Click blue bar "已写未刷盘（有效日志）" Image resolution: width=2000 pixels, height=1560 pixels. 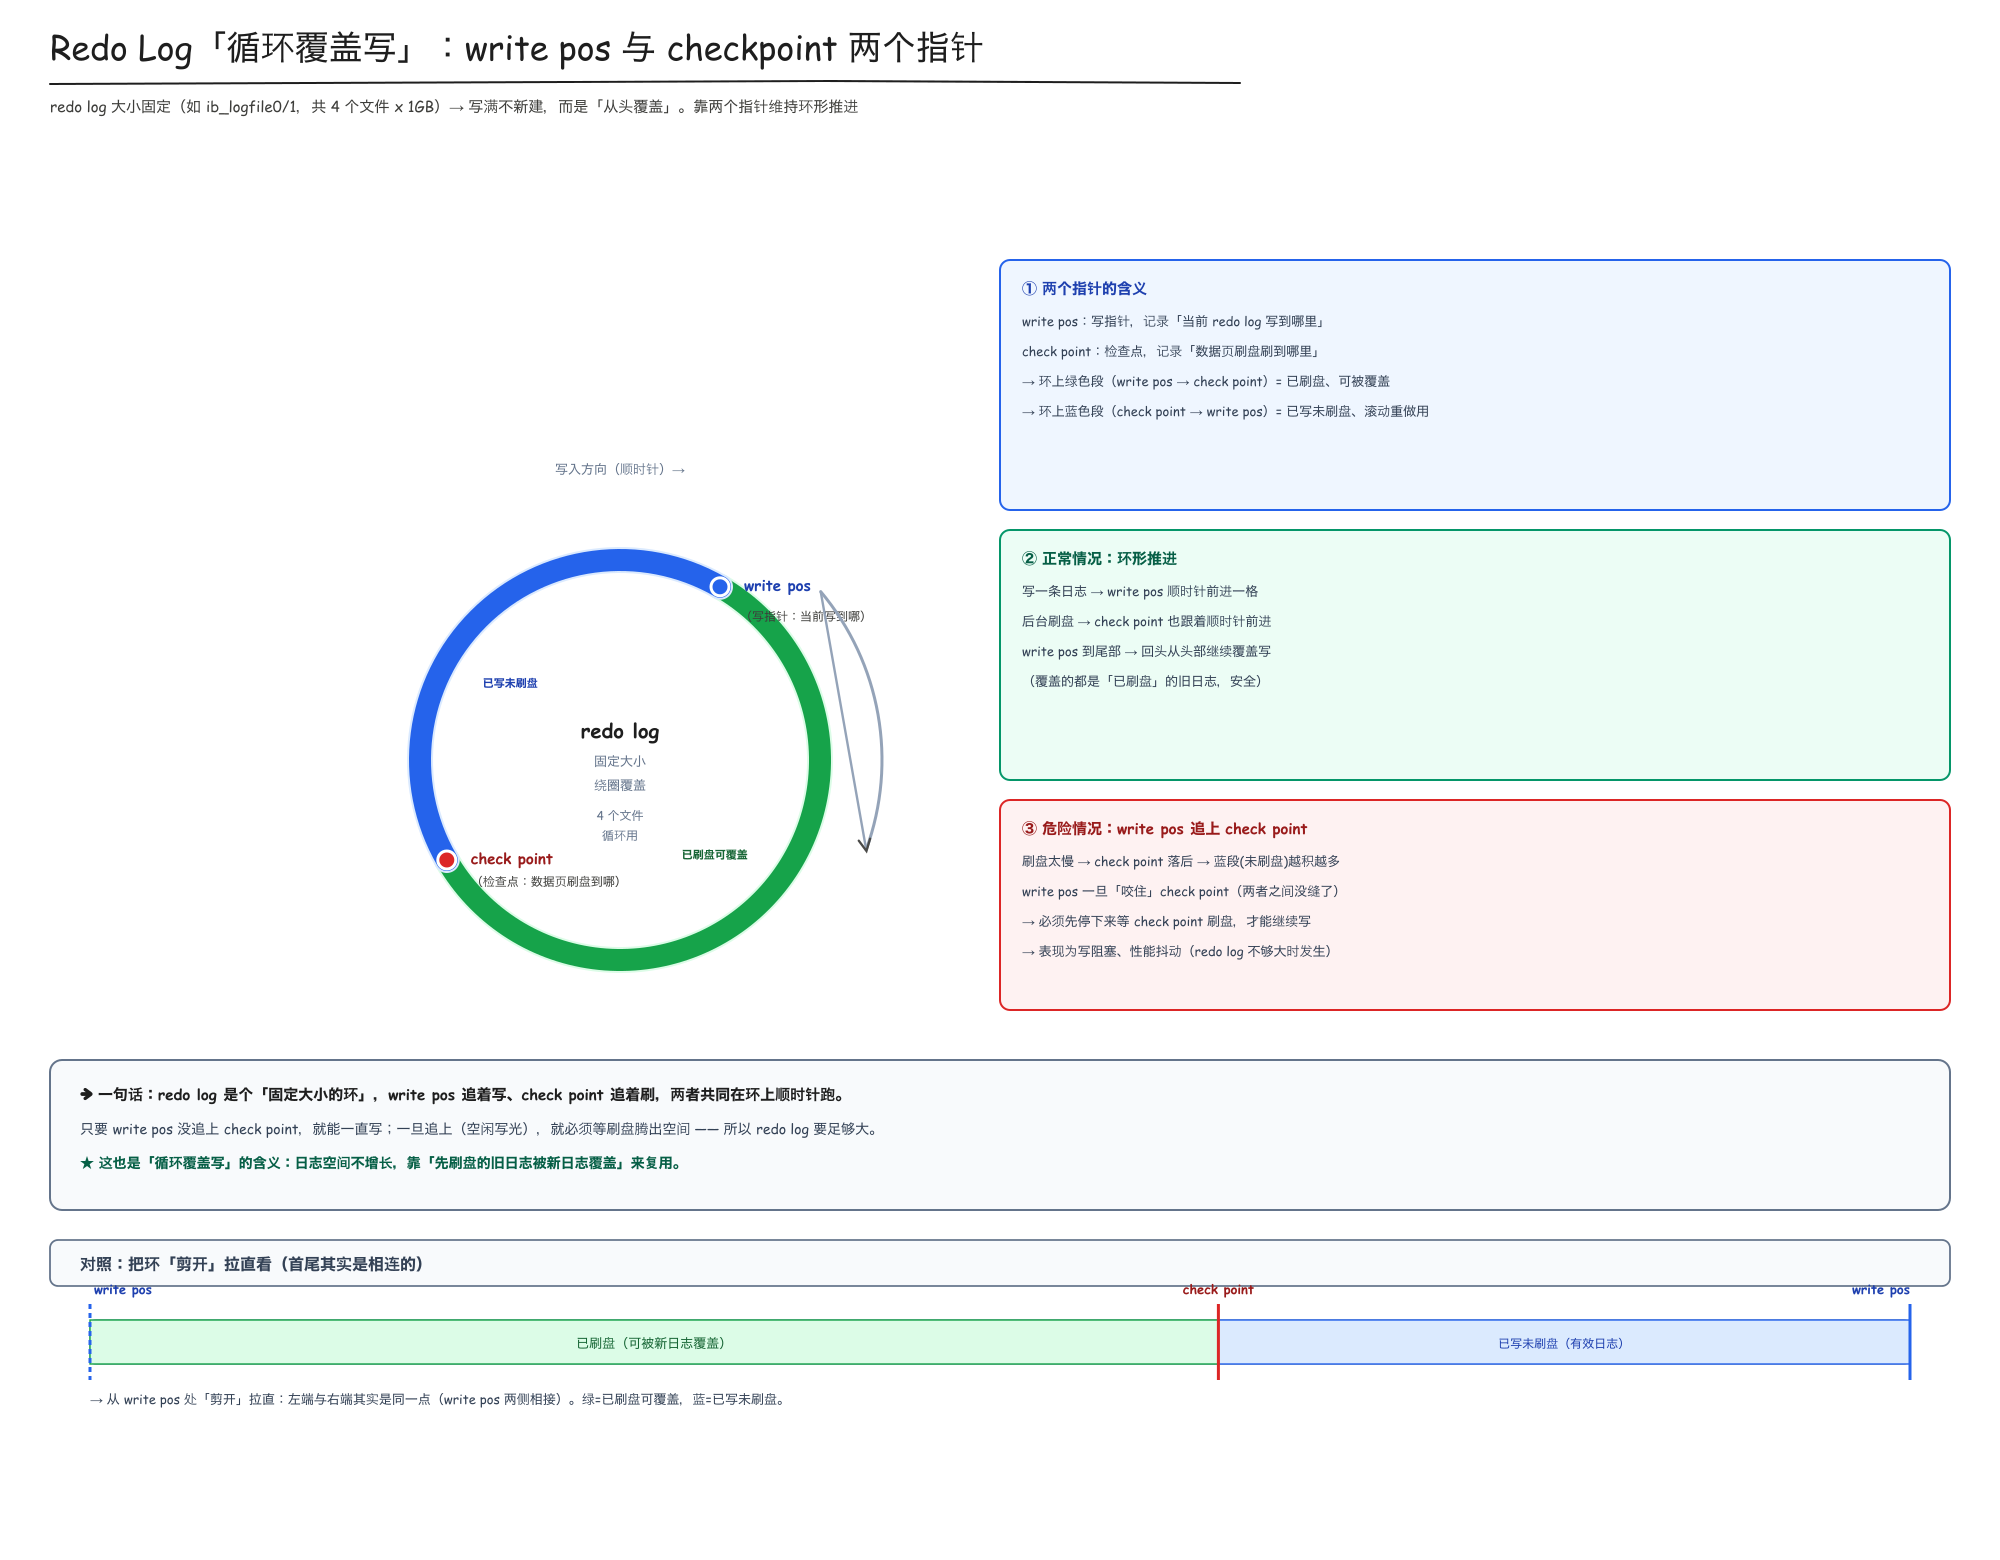[x=1564, y=1342]
